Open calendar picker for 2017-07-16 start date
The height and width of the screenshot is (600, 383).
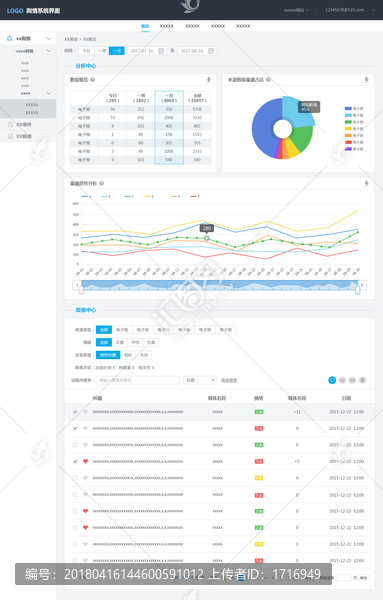point(161,51)
